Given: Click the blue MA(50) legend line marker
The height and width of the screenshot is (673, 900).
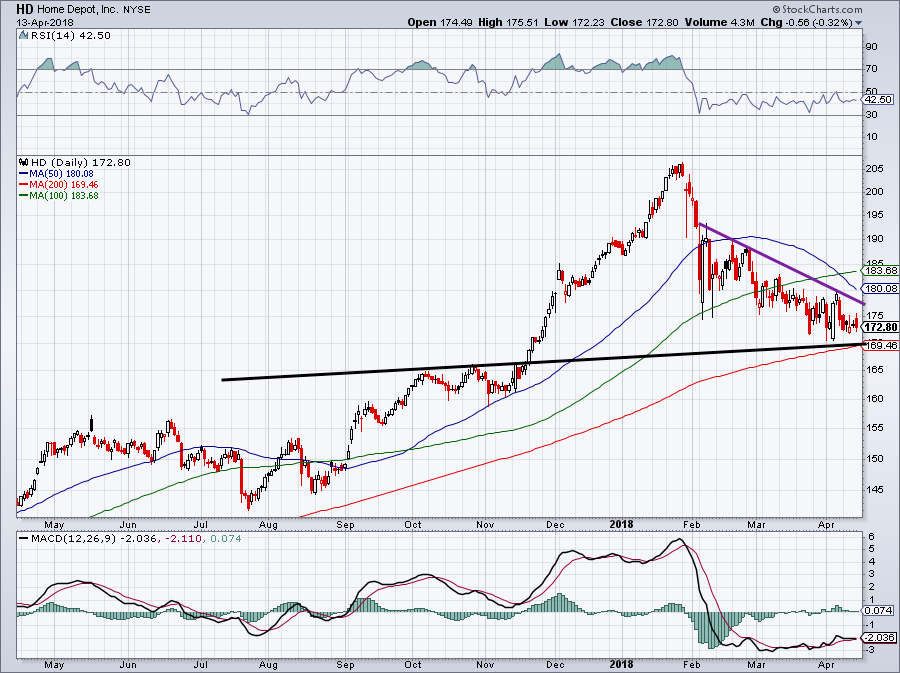Looking at the screenshot, I should (23, 173).
